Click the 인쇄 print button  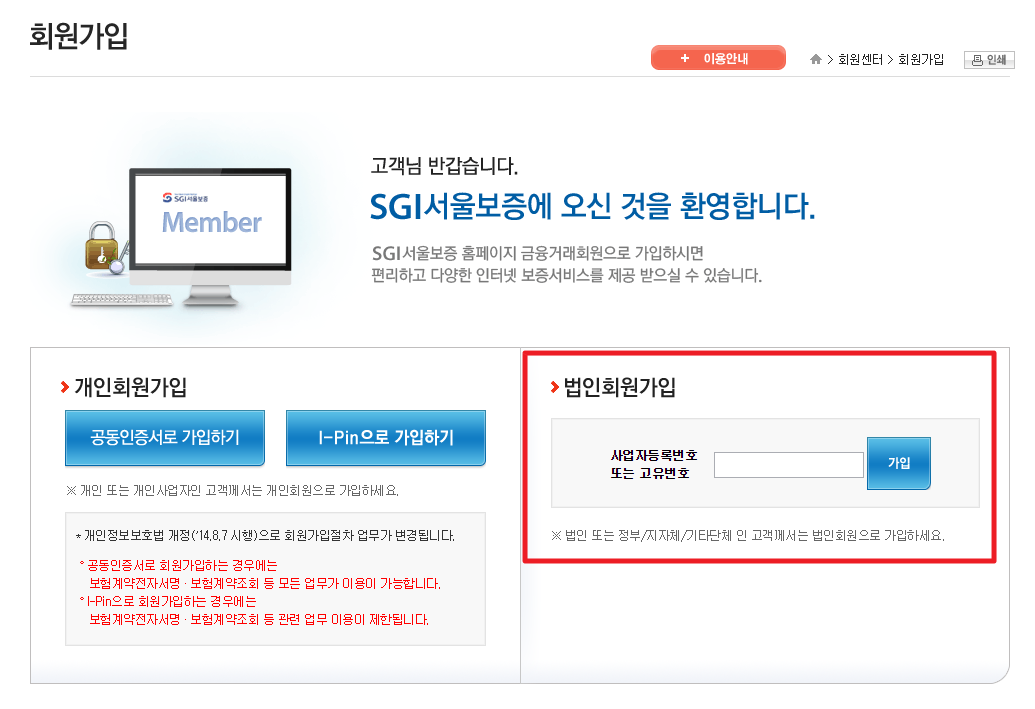(x=989, y=60)
